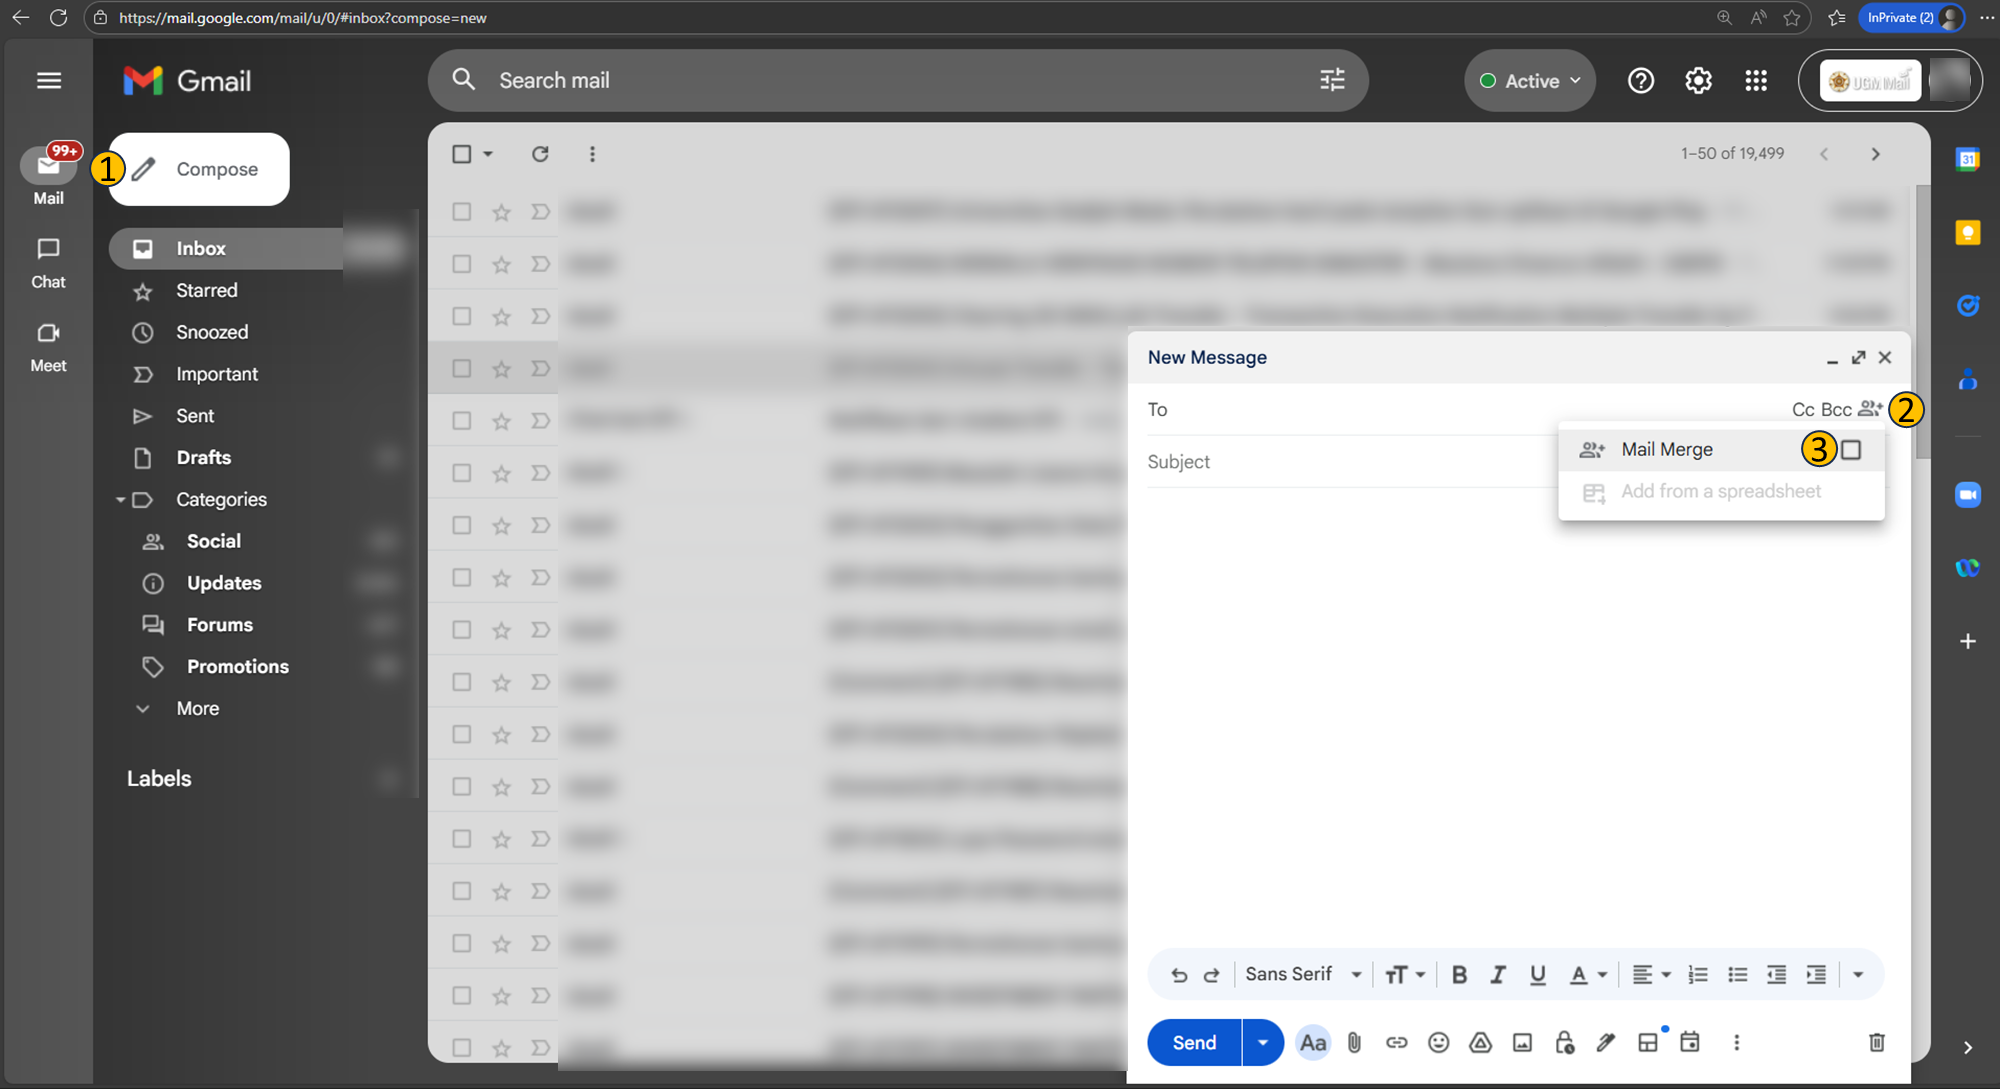
Task: Check the first email row checkbox
Action: (461, 212)
